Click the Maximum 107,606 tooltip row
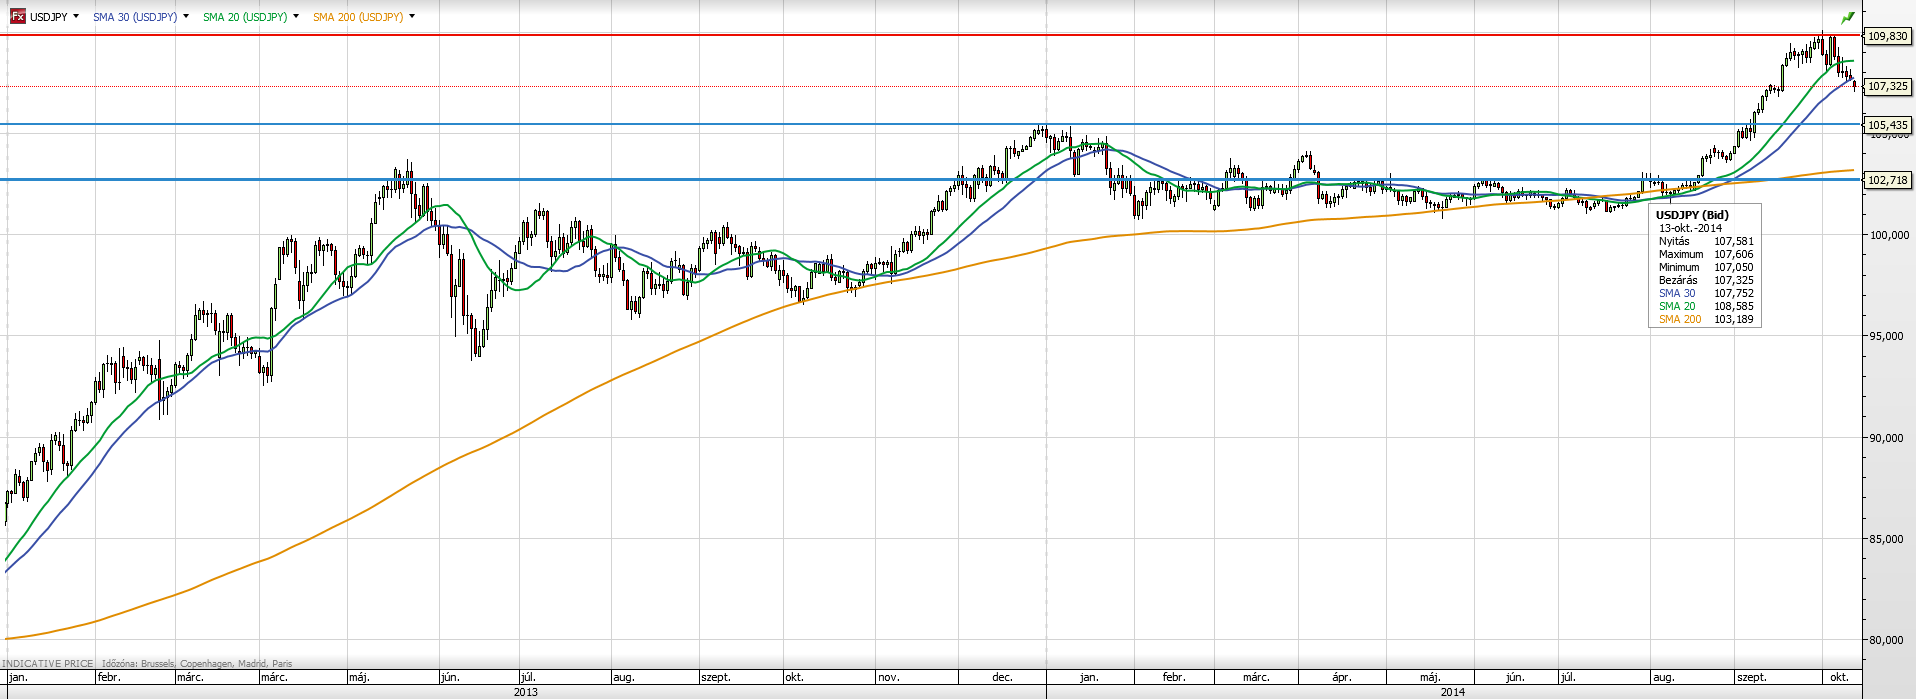The image size is (1916, 699). click(x=1706, y=254)
